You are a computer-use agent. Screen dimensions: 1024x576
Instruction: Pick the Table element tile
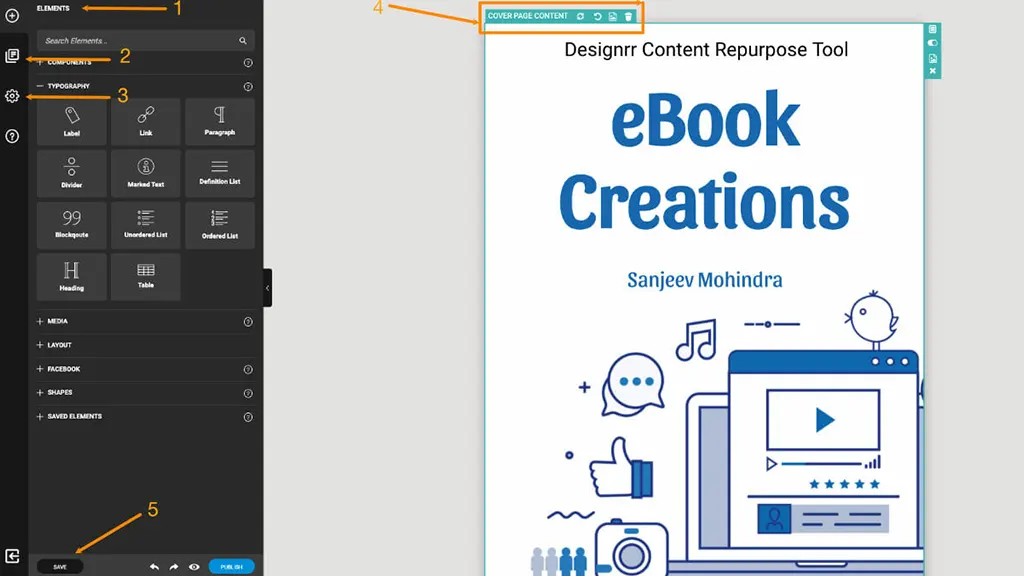[x=146, y=277]
